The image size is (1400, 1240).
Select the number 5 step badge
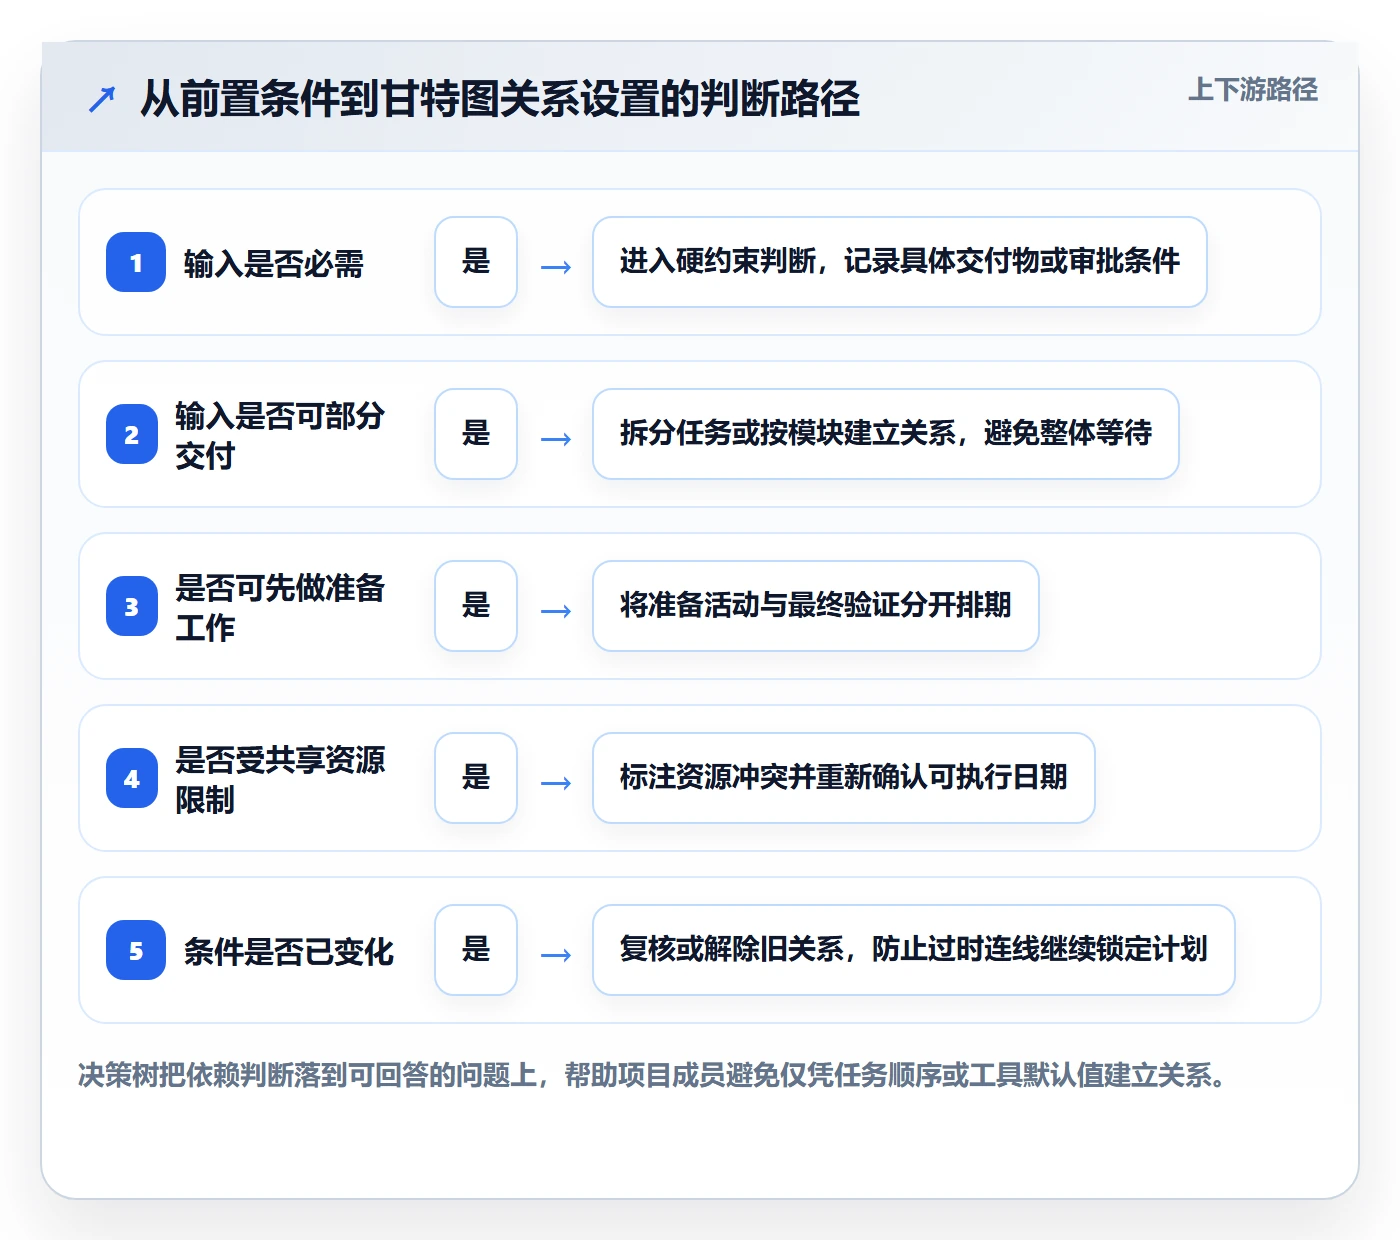136,950
